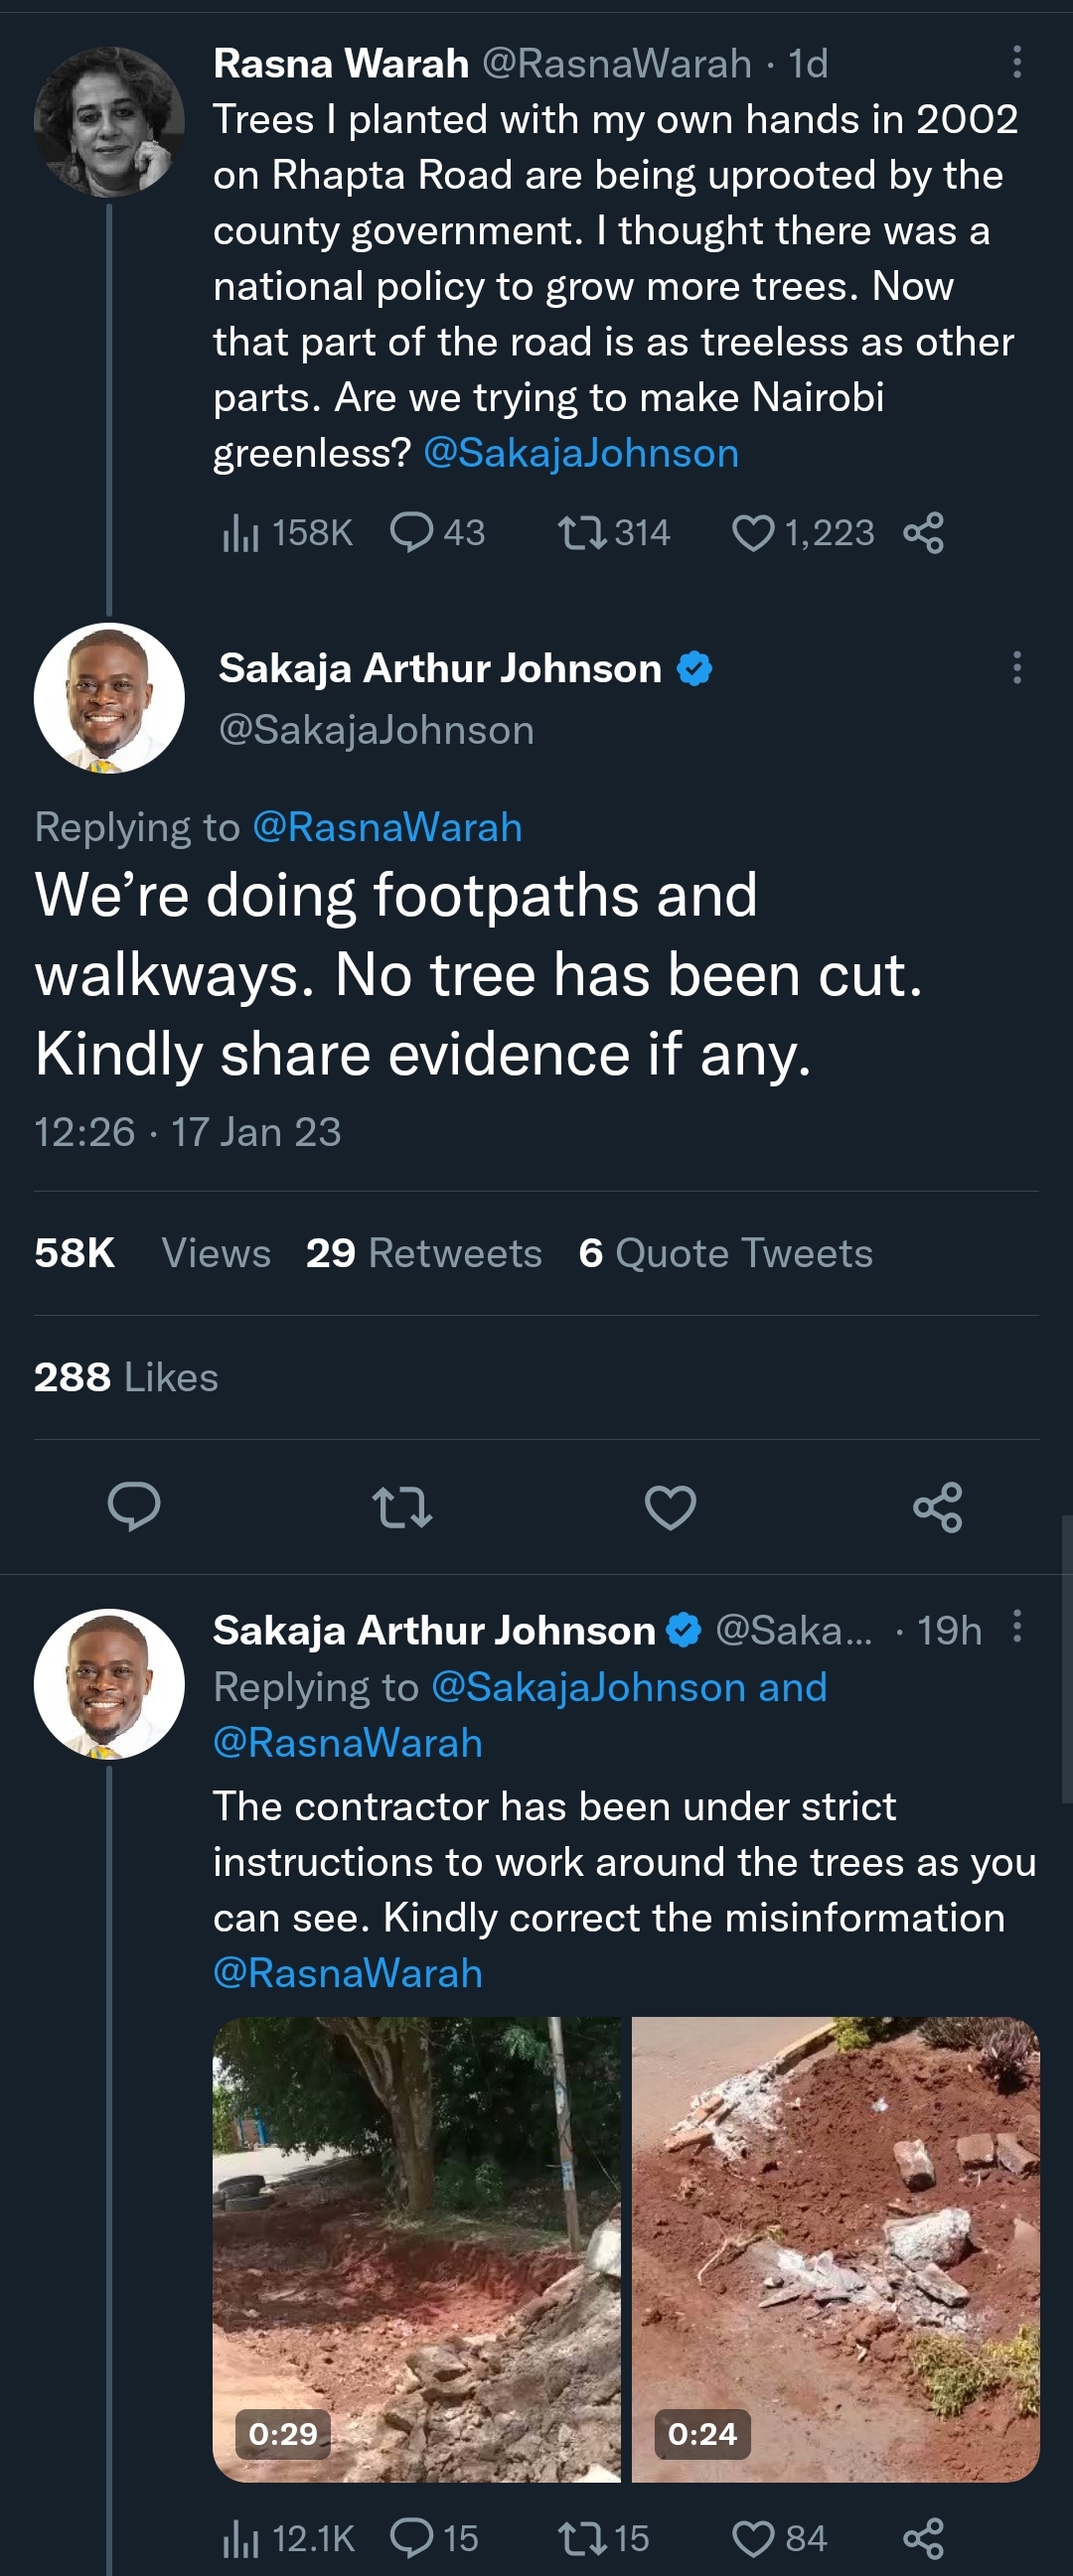The width and height of the screenshot is (1073, 2576).
Task: Reply to Sakaja's main footpaths tweet
Action: [134, 1506]
